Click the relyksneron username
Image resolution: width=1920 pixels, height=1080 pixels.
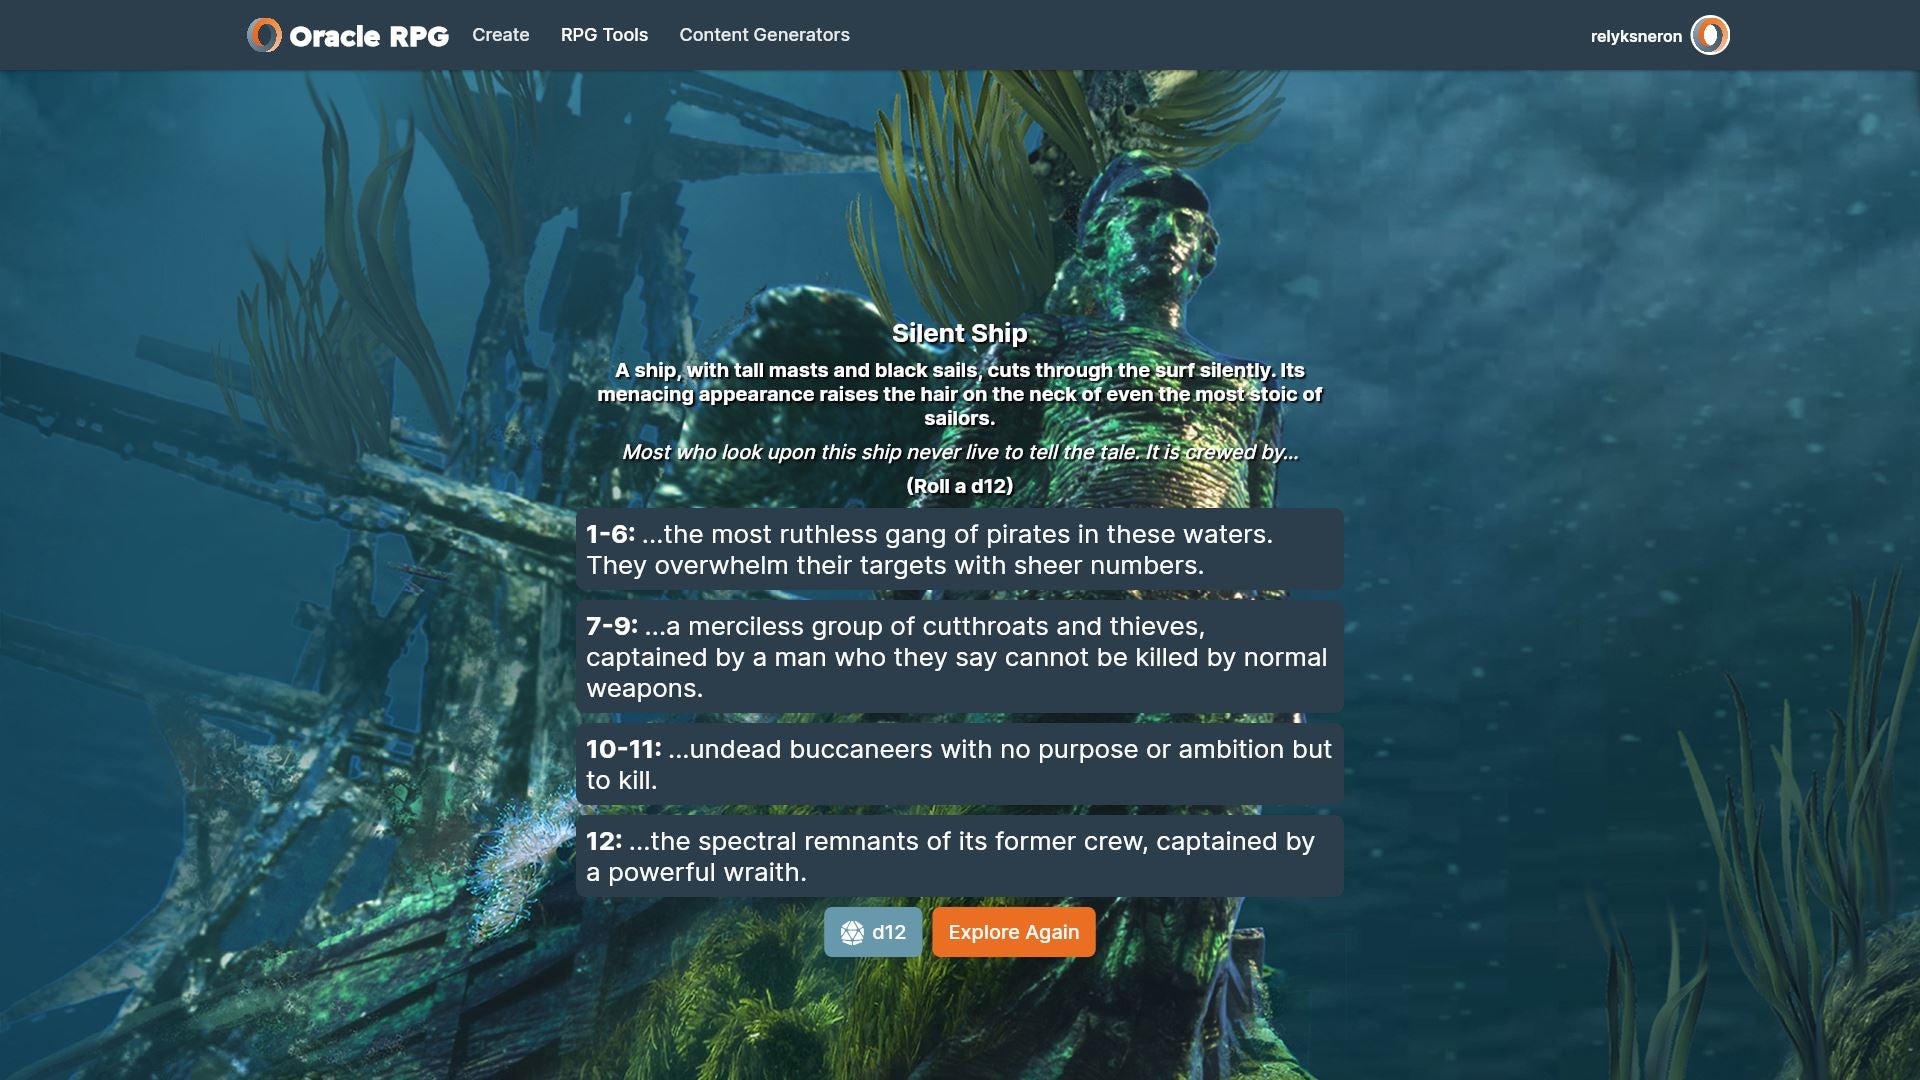pyautogui.click(x=1636, y=36)
